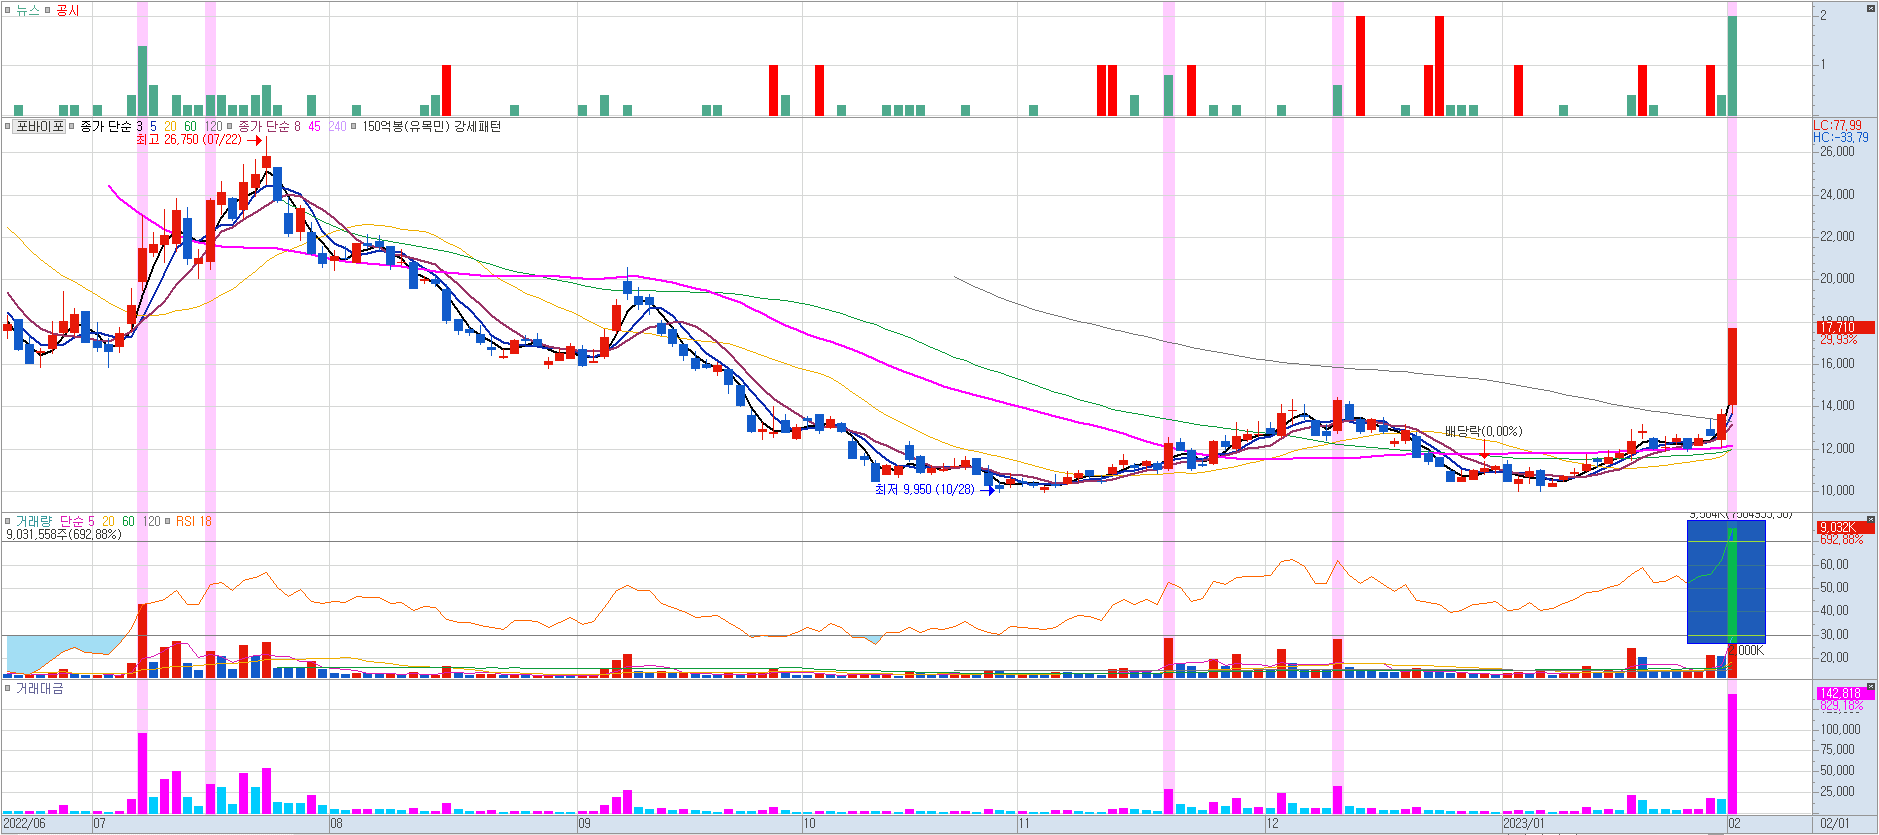Image resolution: width=1879 pixels, height=835 pixels.
Task: Click the lavender 240-day moving average number
Action: [337, 127]
